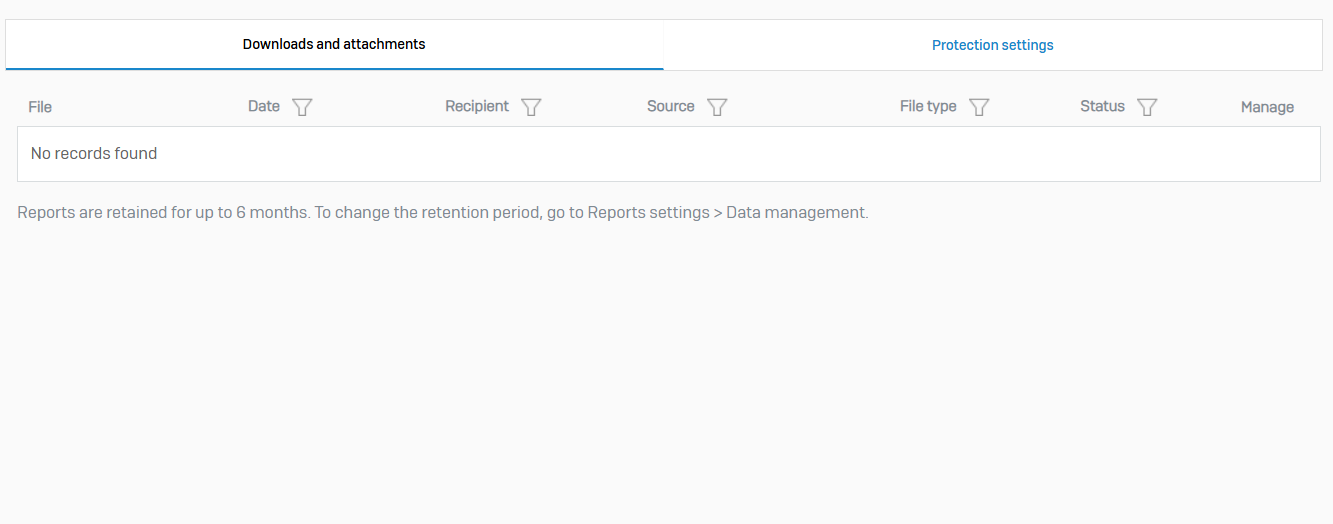Click the Manage column header
The image size is (1333, 524).
(1267, 107)
